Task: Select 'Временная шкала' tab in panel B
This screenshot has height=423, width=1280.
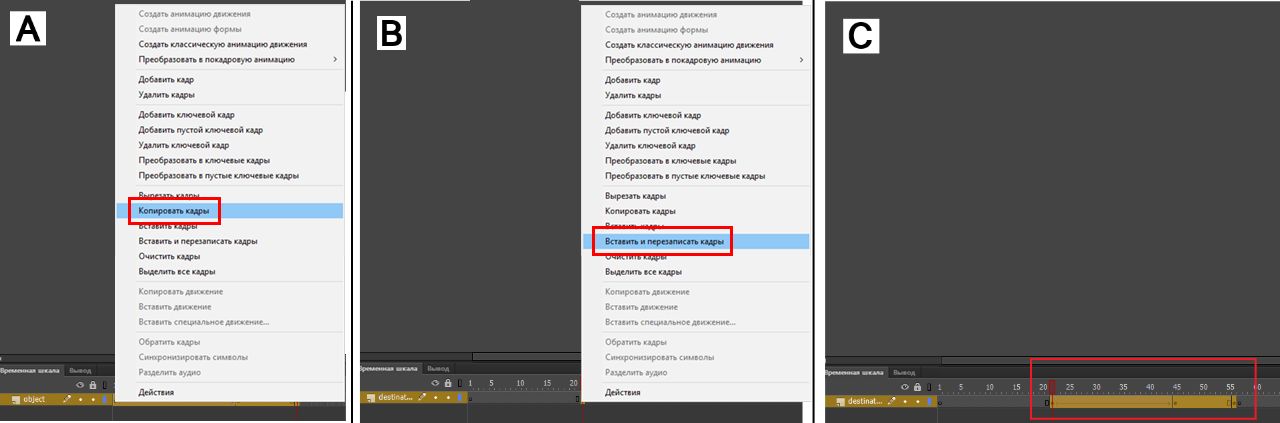Action: [x=389, y=368]
